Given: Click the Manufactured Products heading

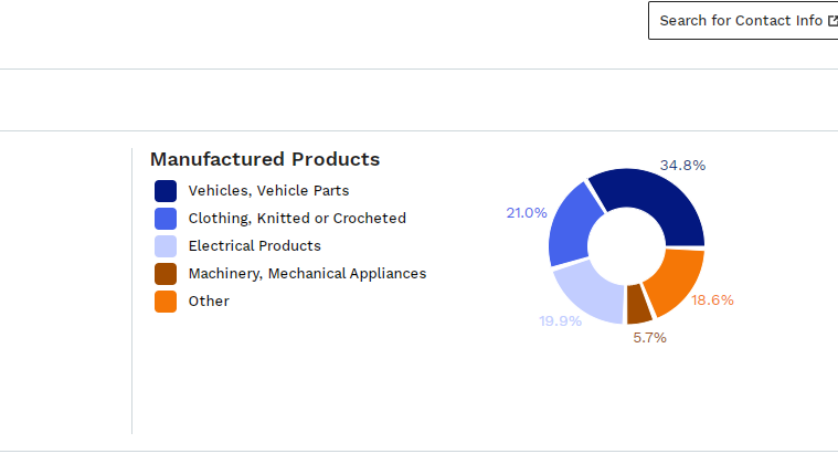Looking at the screenshot, I should pyautogui.click(x=265, y=159).
